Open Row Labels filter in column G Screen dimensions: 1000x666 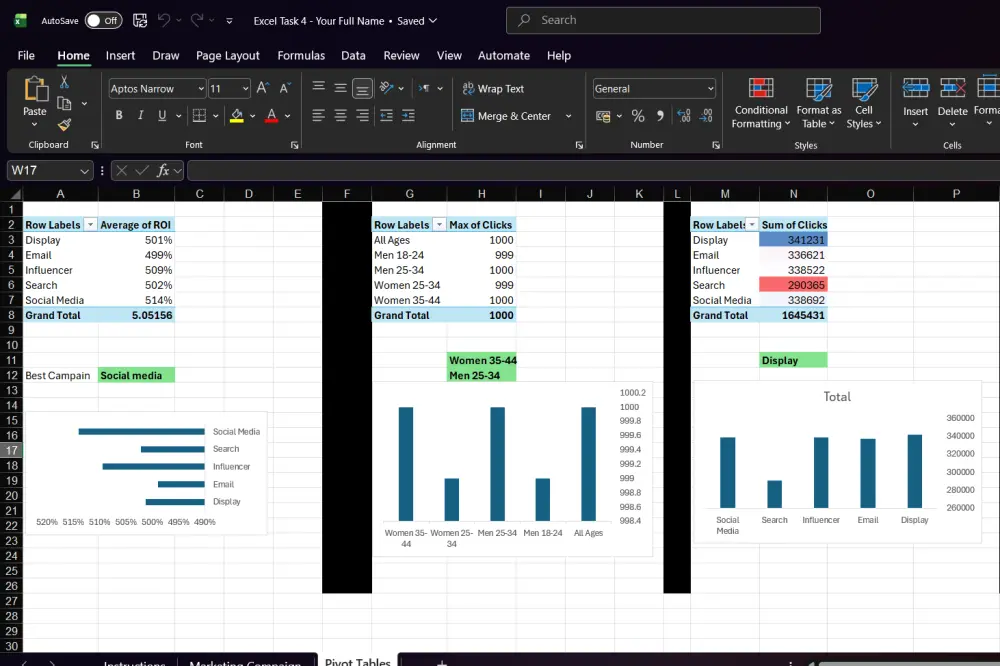pyautogui.click(x=439, y=225)
